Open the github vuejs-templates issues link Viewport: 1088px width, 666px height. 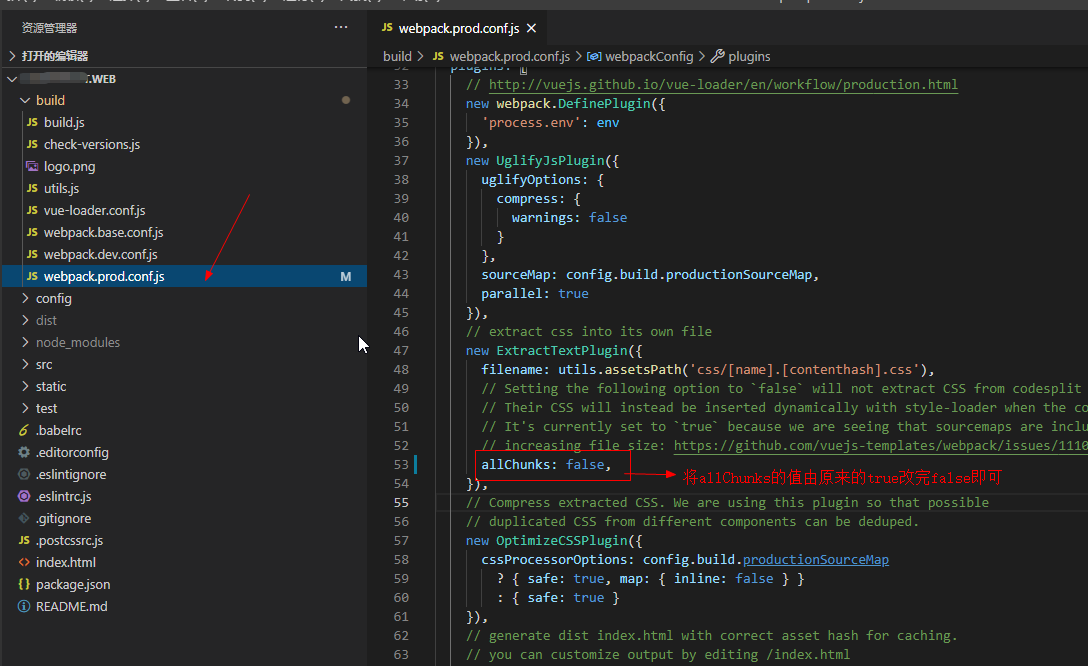881,445
